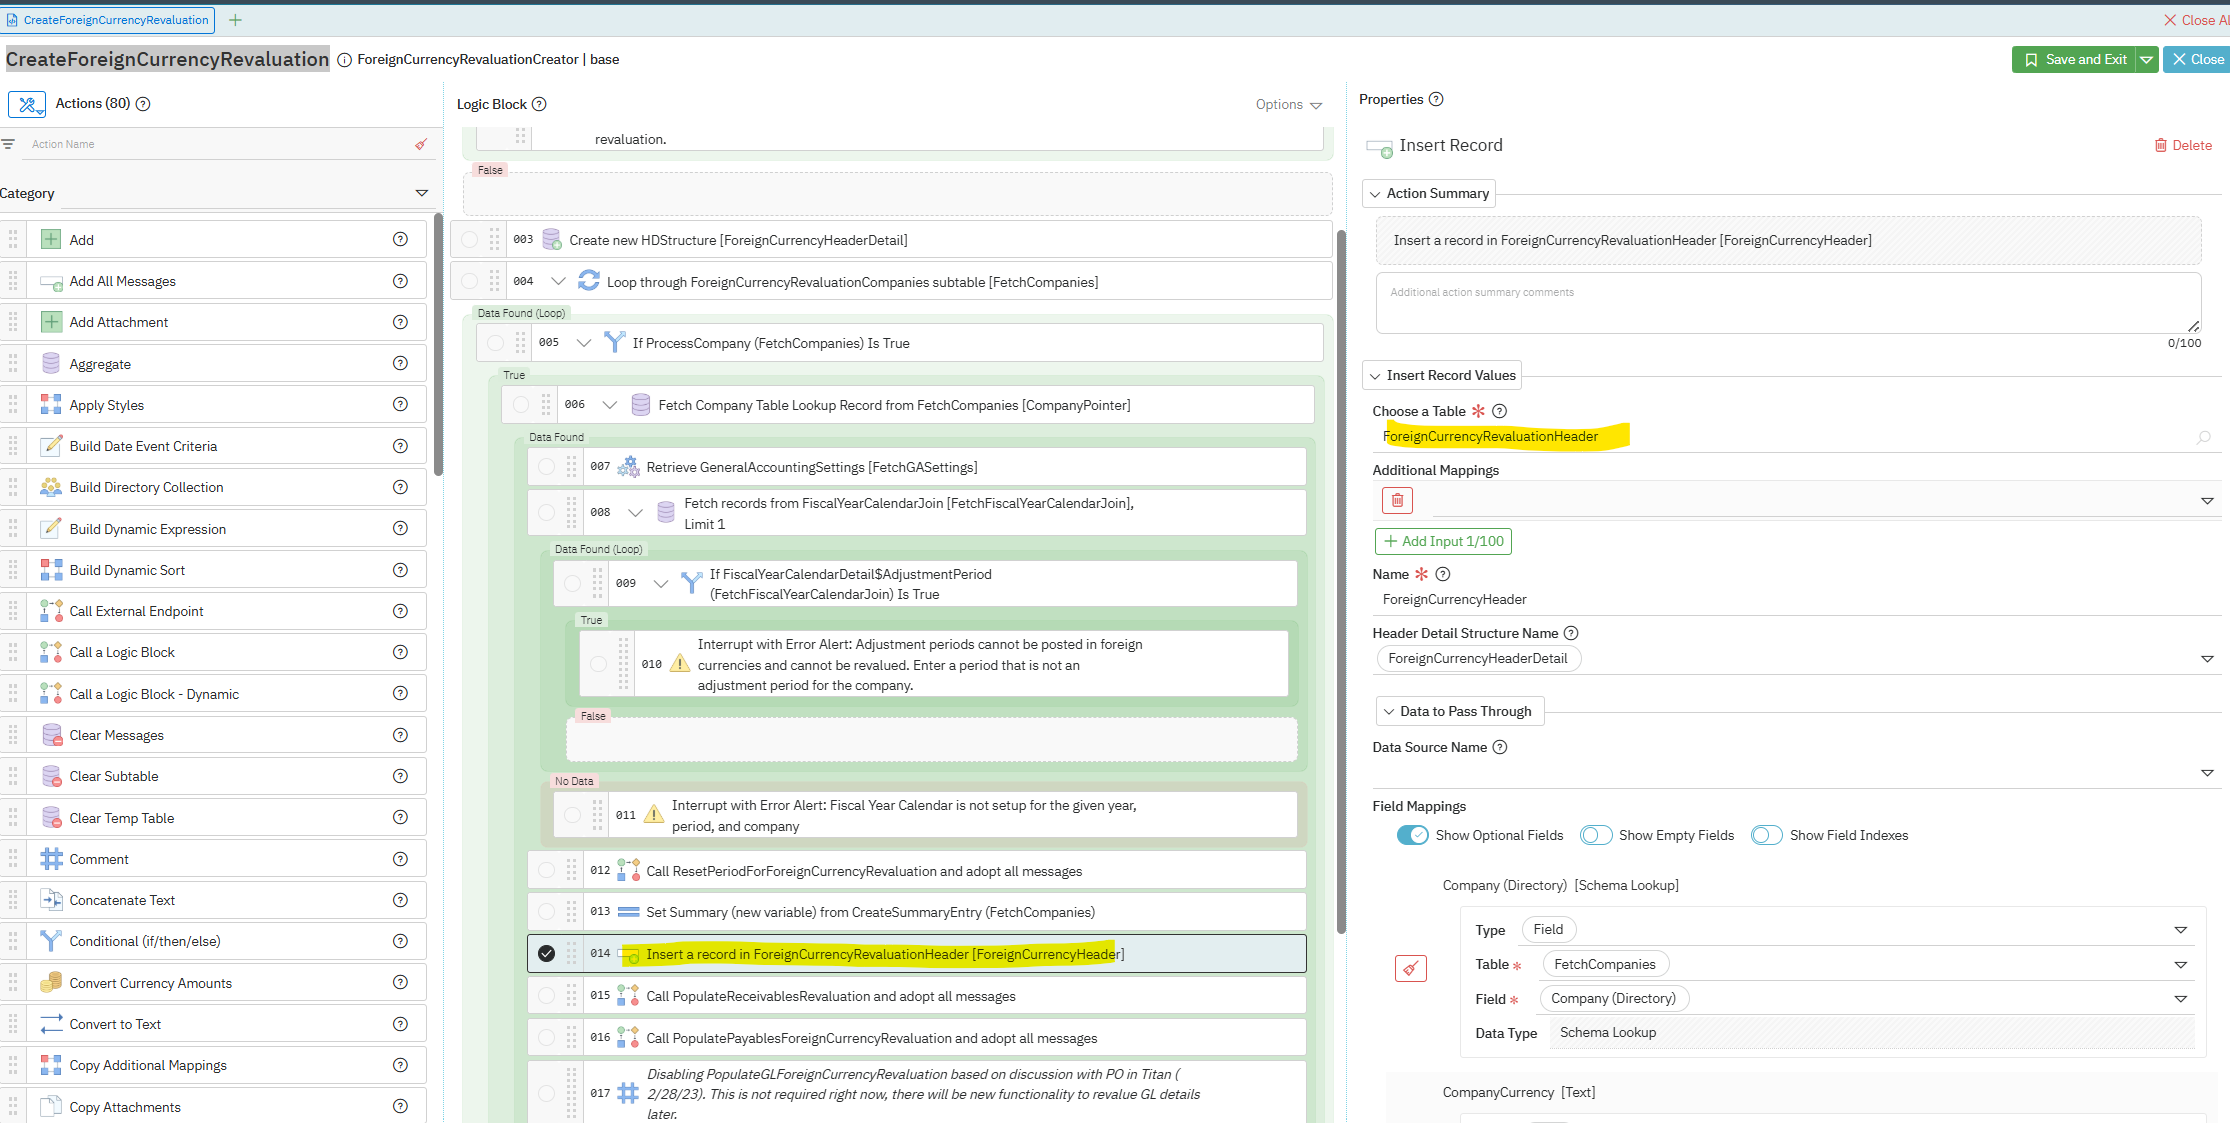Viewport: 2230px width, 1123px height.
Task: Open a new tab with plus
Action: pos(235,20)
